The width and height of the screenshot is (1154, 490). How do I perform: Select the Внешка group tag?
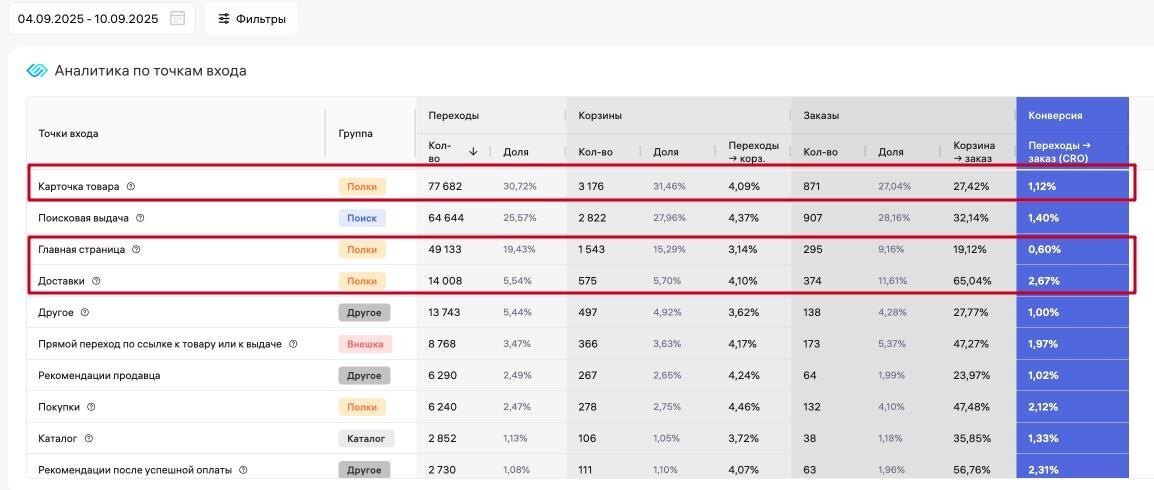[x=365, y=344]
